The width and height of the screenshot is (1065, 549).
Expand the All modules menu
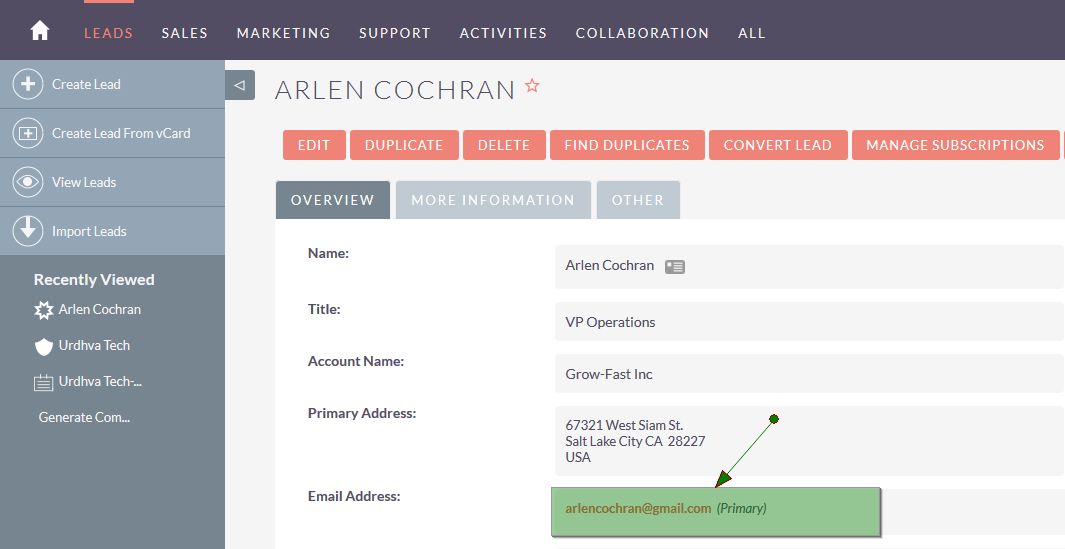(751, 33)
